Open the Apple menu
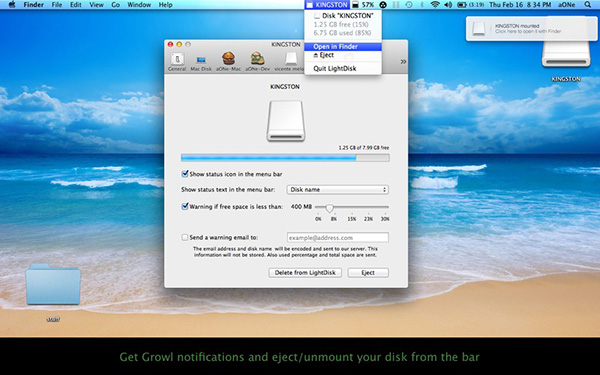Image resolution: width=600 pixels, height=375 pixels. click(12, 5)
